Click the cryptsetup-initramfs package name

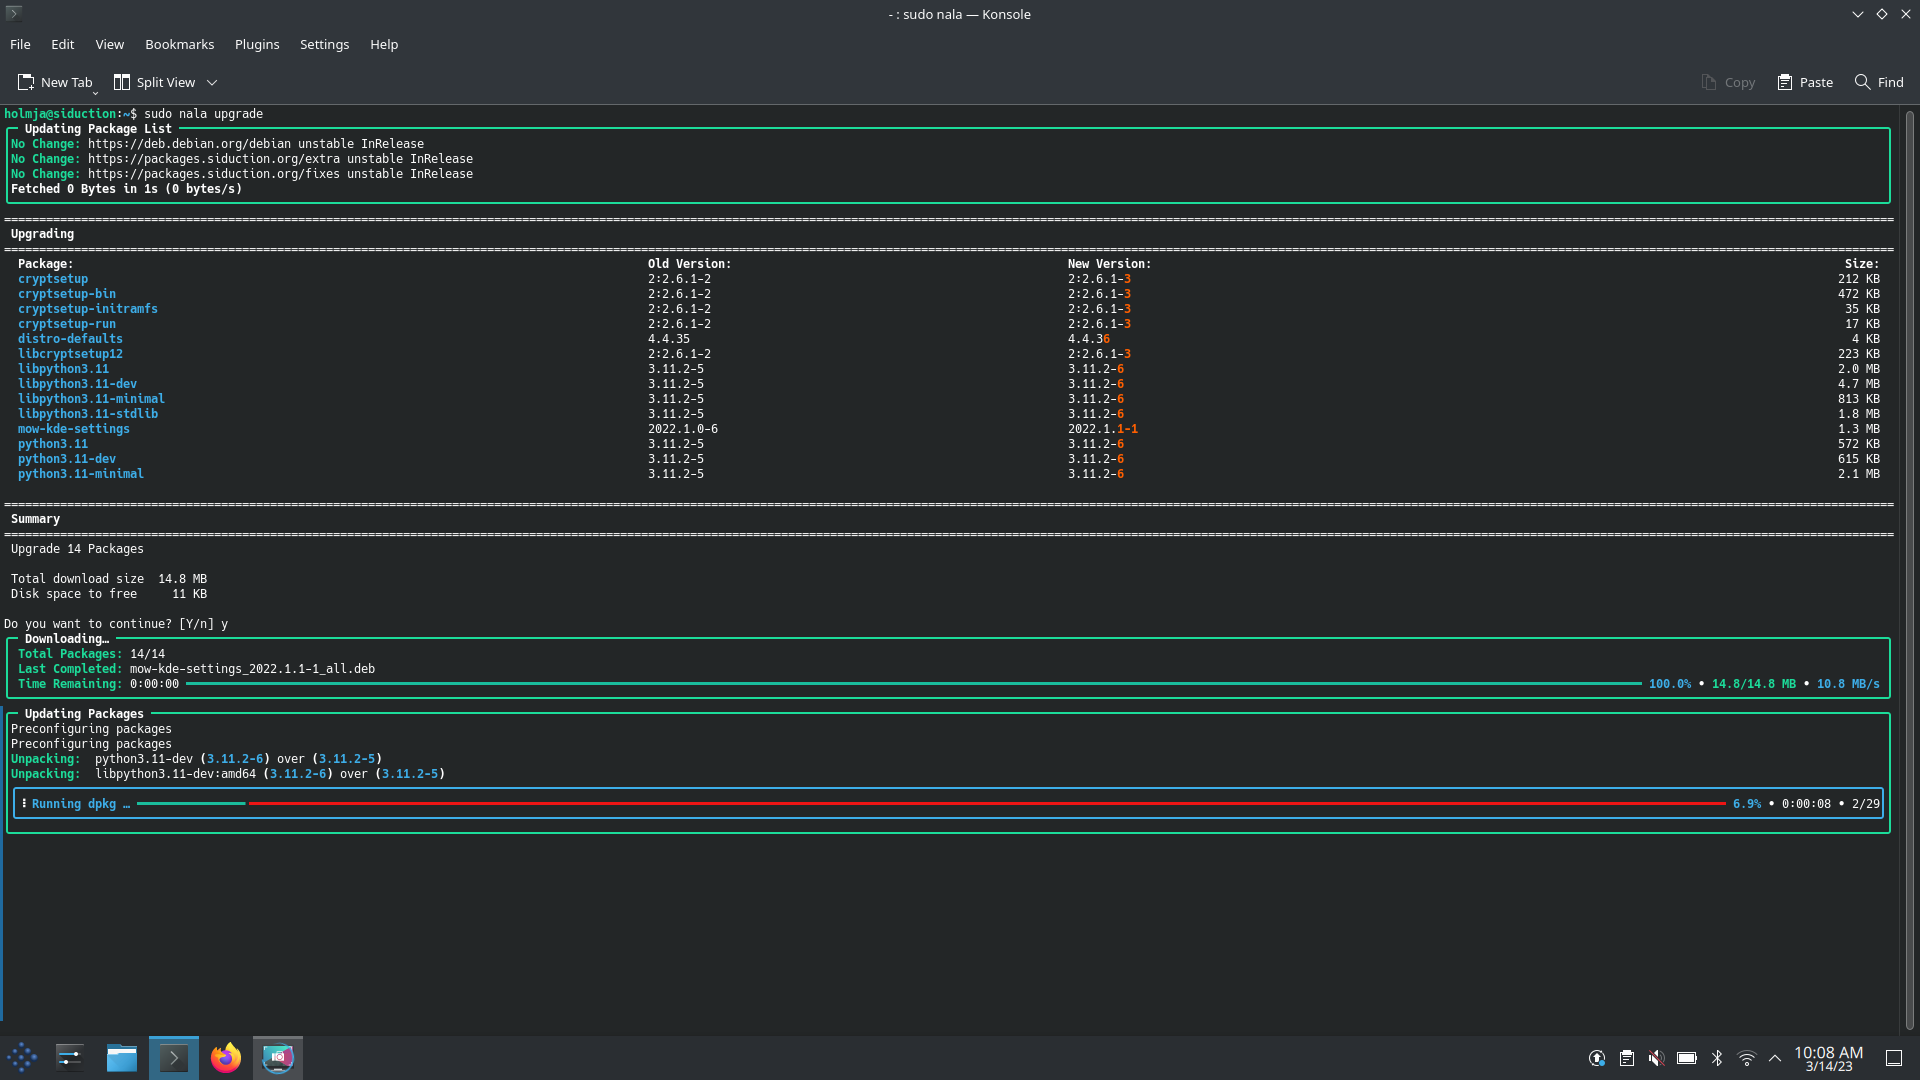[88, 309]
